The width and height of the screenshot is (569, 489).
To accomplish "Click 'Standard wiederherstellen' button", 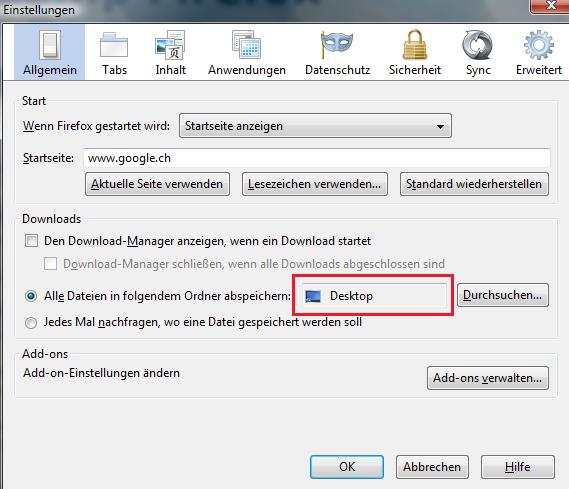I will (x=474, y=184).
